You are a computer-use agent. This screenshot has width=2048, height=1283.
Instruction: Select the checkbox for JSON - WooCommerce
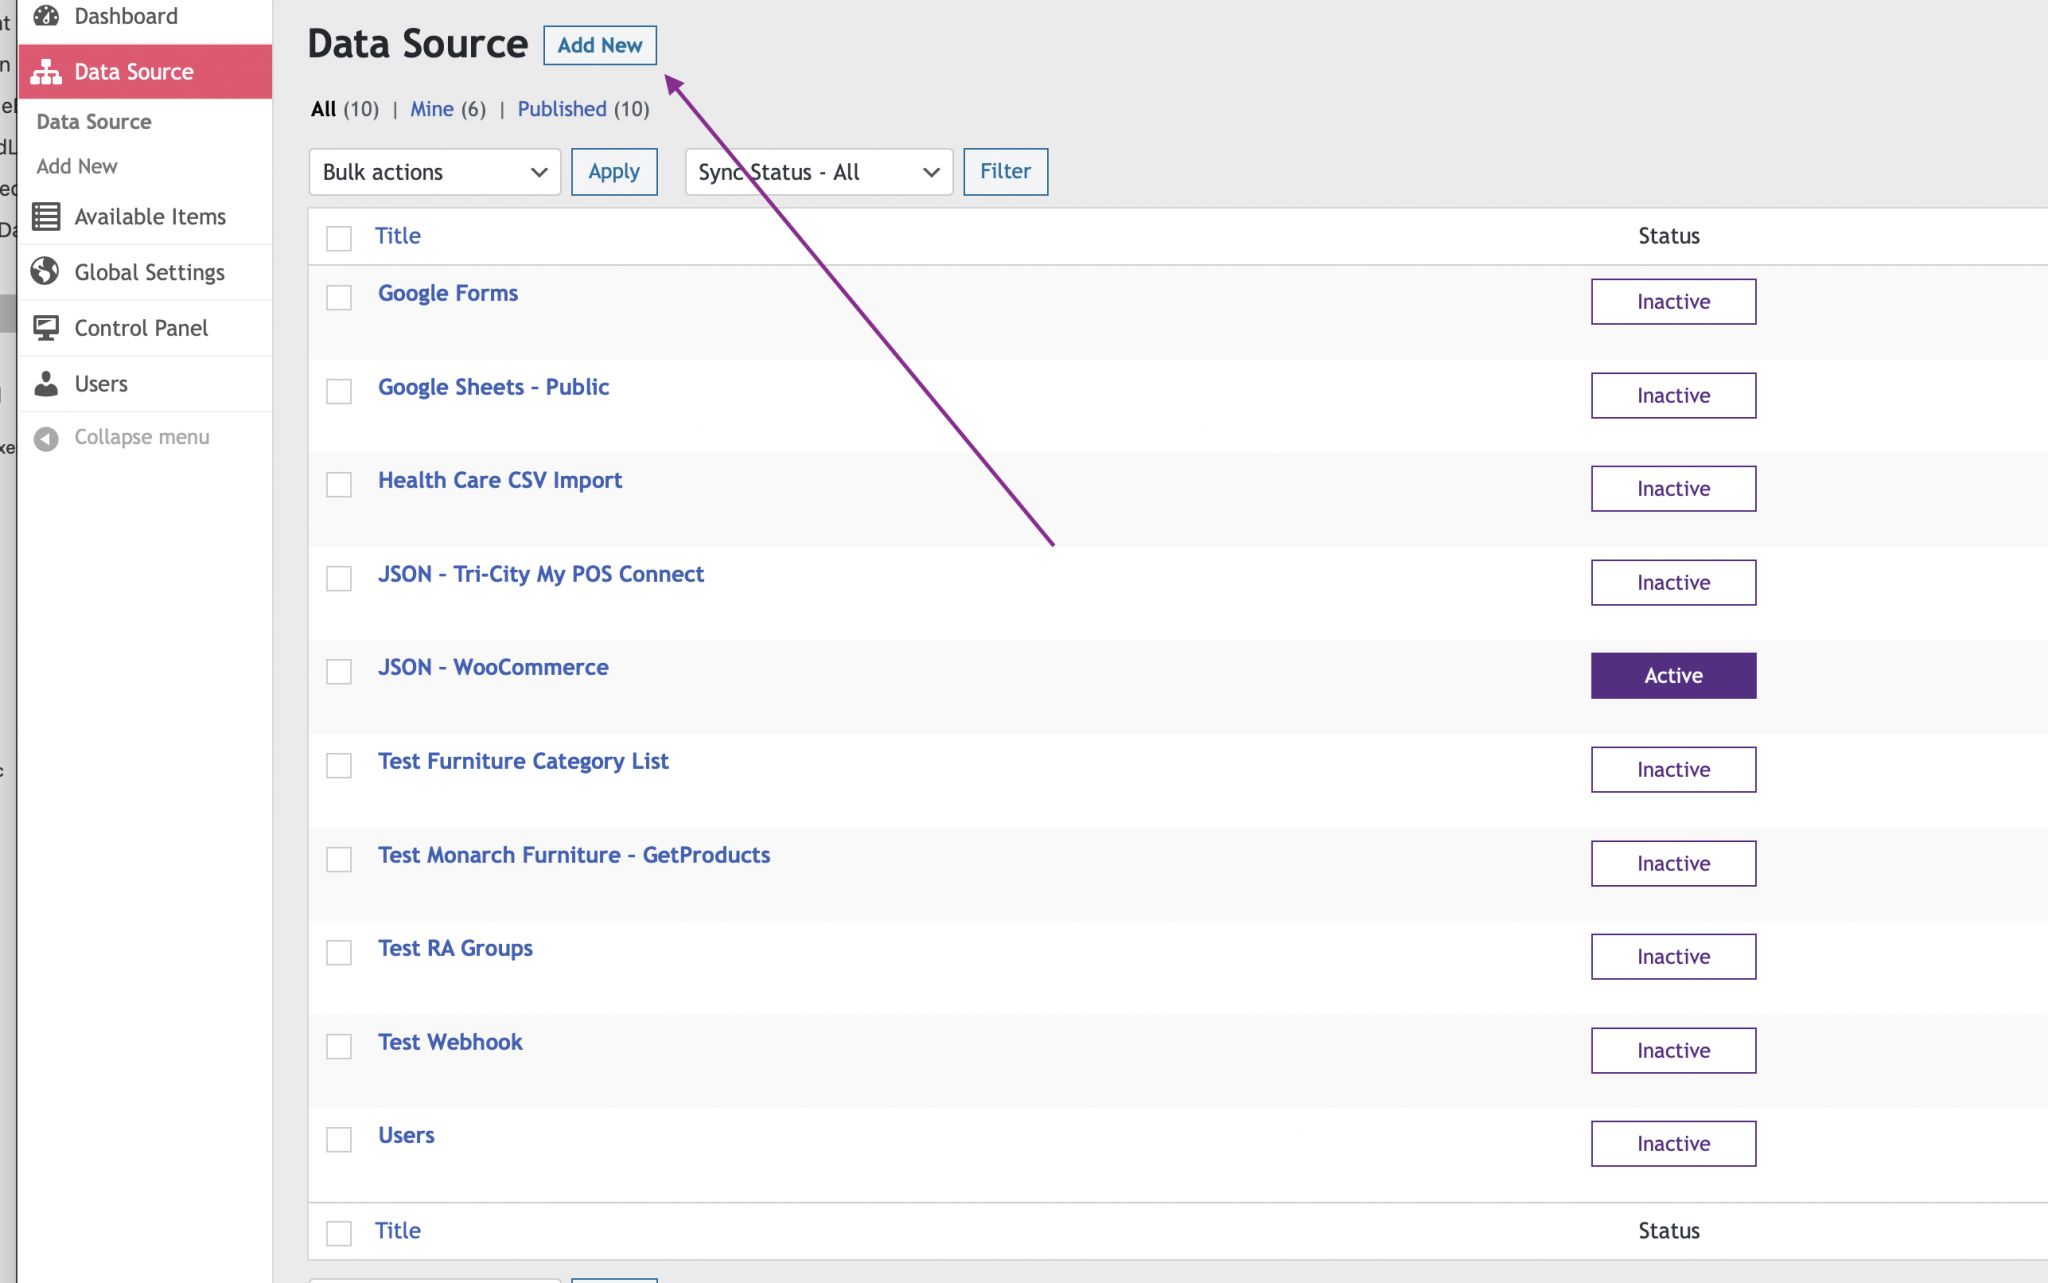(339, 671)
